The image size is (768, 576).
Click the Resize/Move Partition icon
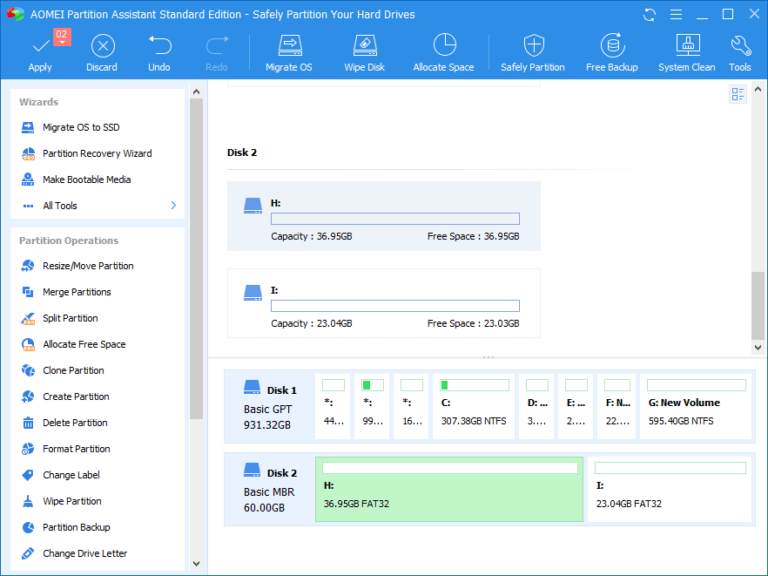[28, 266]
